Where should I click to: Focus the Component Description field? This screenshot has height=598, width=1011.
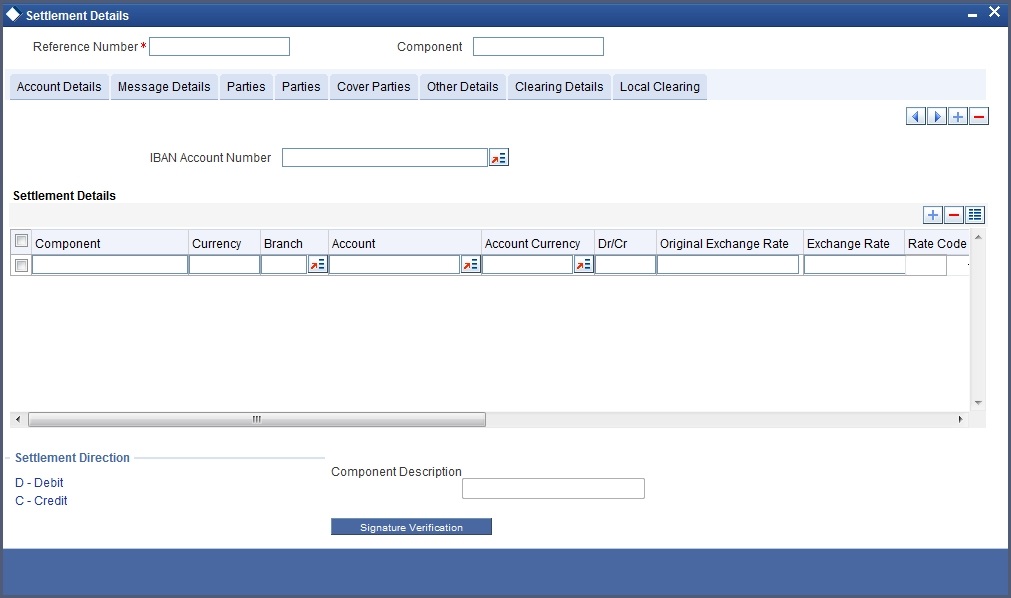coord(553,488)
